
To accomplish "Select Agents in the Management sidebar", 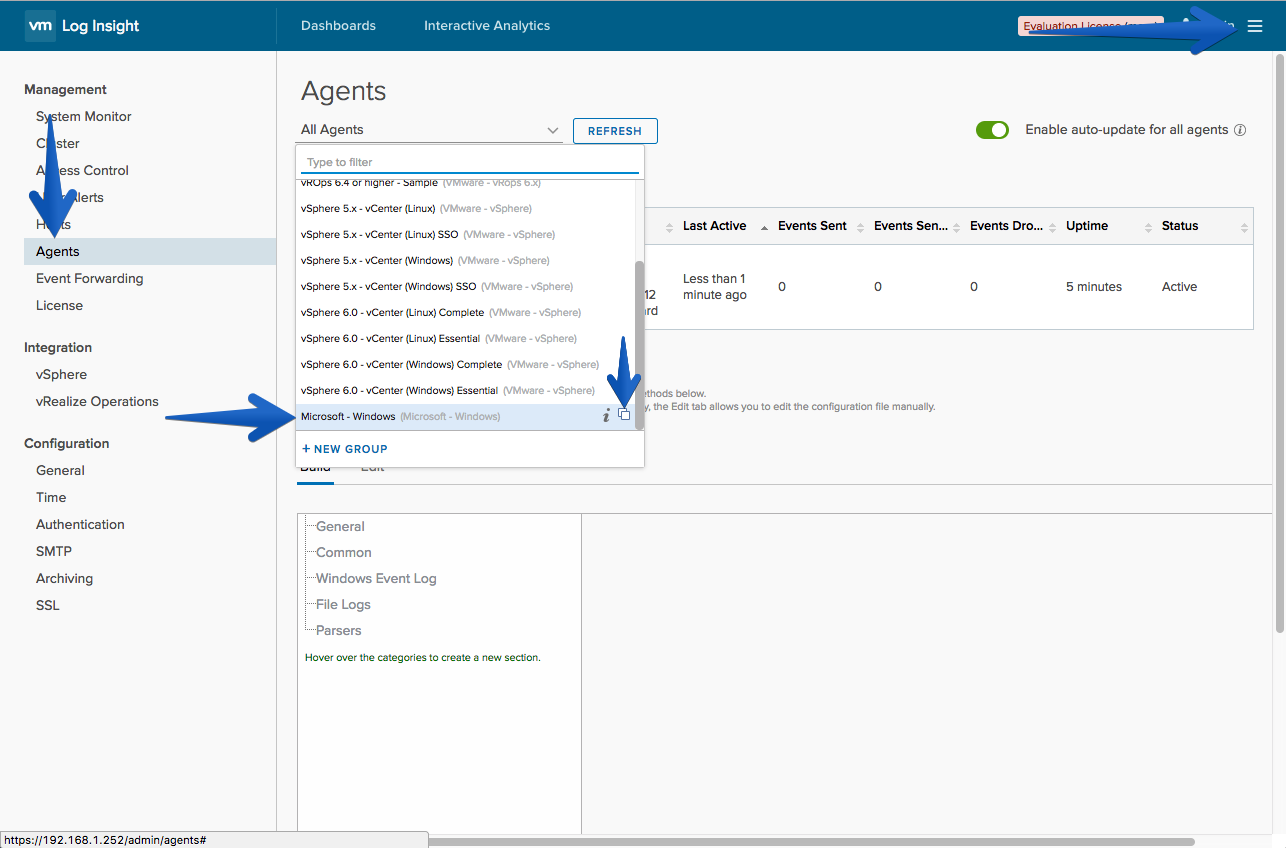I will [x=150, y=252].
